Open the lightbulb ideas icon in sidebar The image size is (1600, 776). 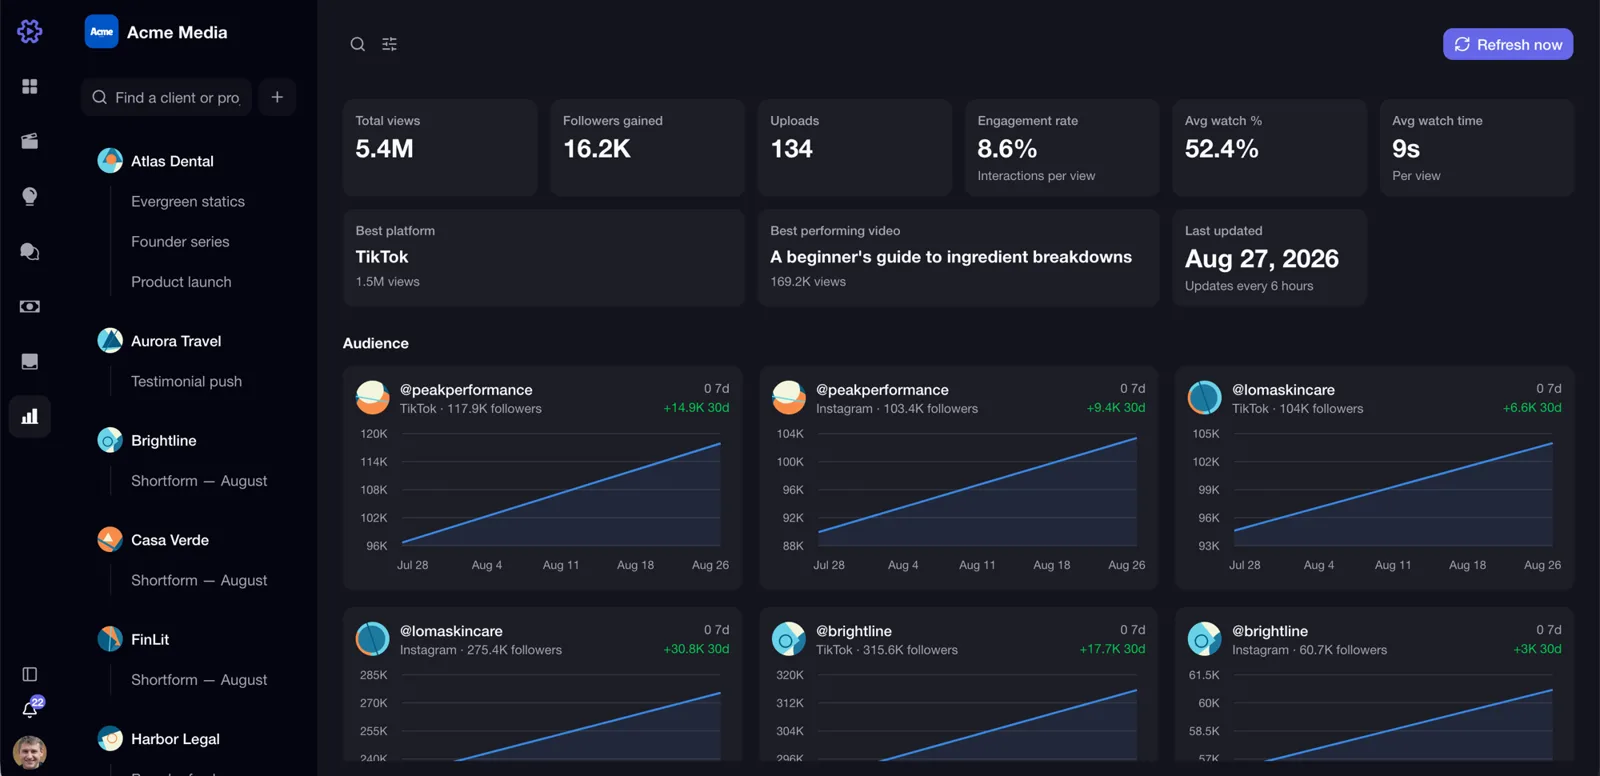(30, 196)
